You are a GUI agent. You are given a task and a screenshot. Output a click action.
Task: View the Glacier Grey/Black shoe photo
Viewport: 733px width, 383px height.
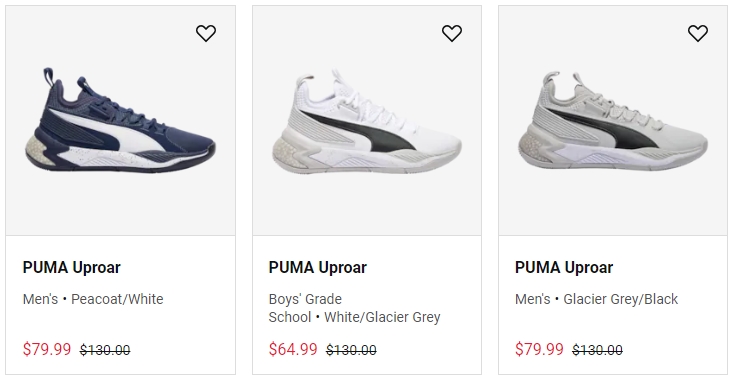(x=613, y=120)
